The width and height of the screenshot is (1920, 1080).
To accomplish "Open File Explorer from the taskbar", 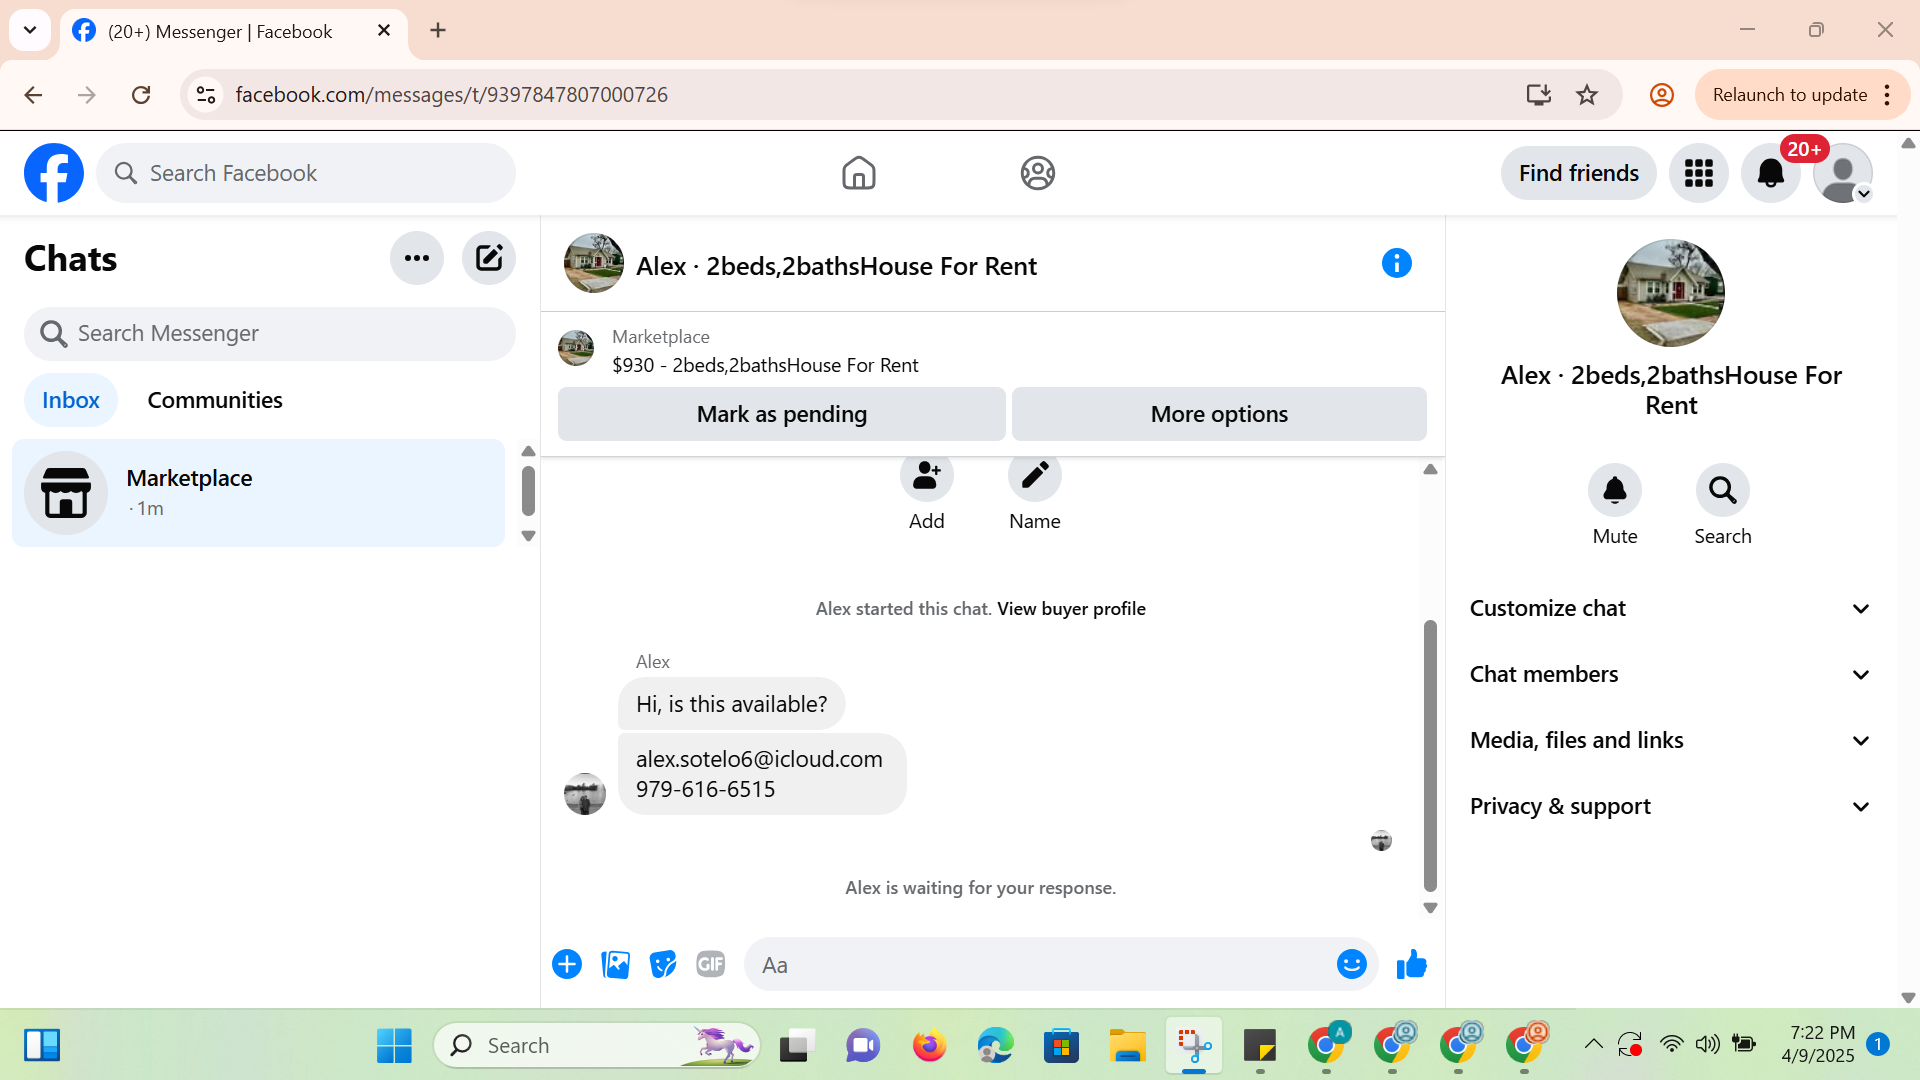I will [1127, 1046].
